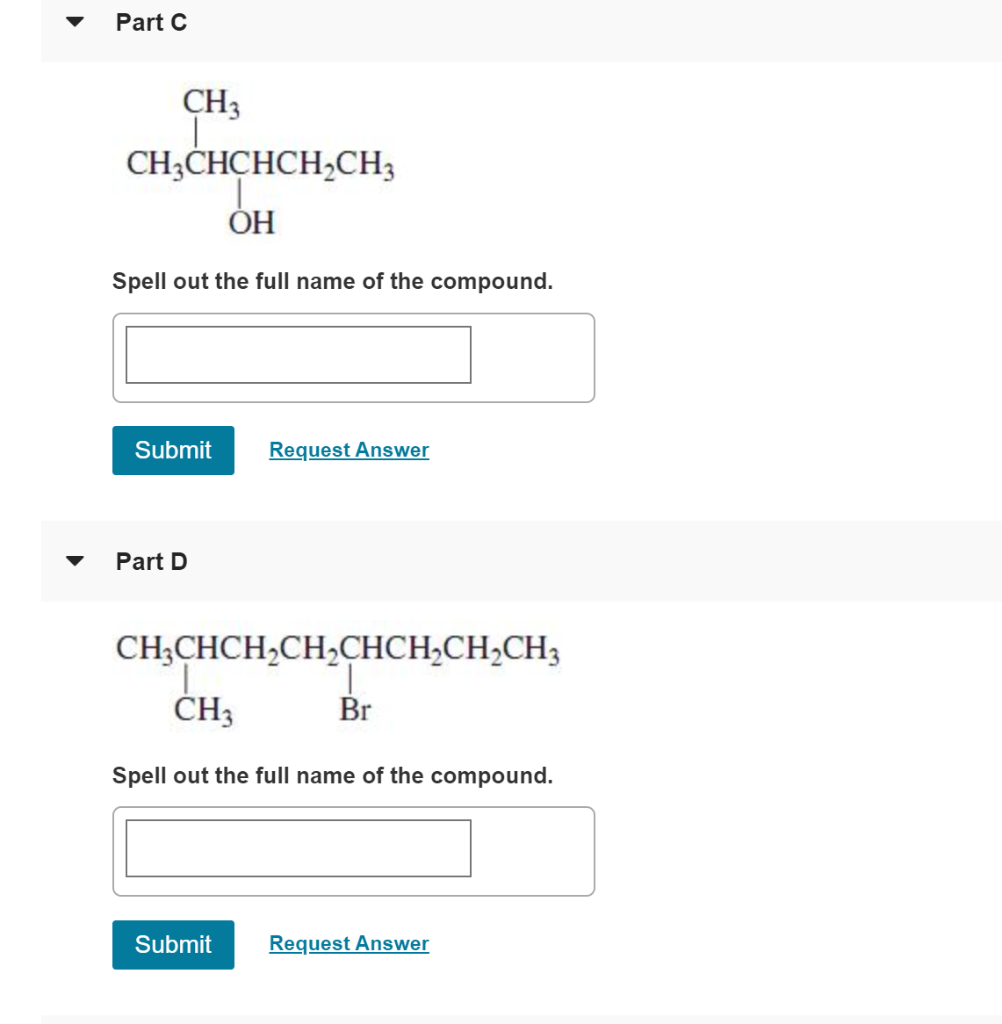Click the disclosure arrow beside Part C
1002x1024 pixels.
pyautogui.click(x=75, y=22)
